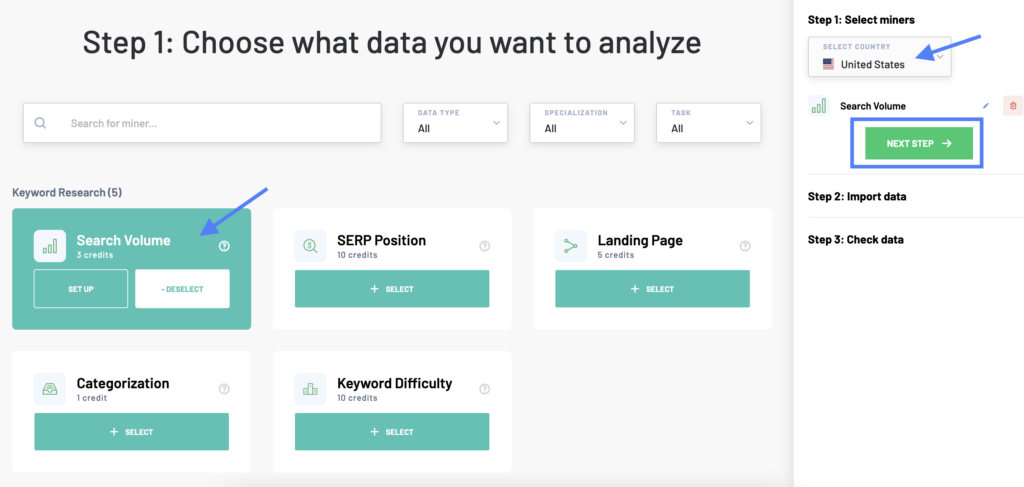
Task: Edit Search Volume miner using pencil icon
Action: [x=986, y=106]
